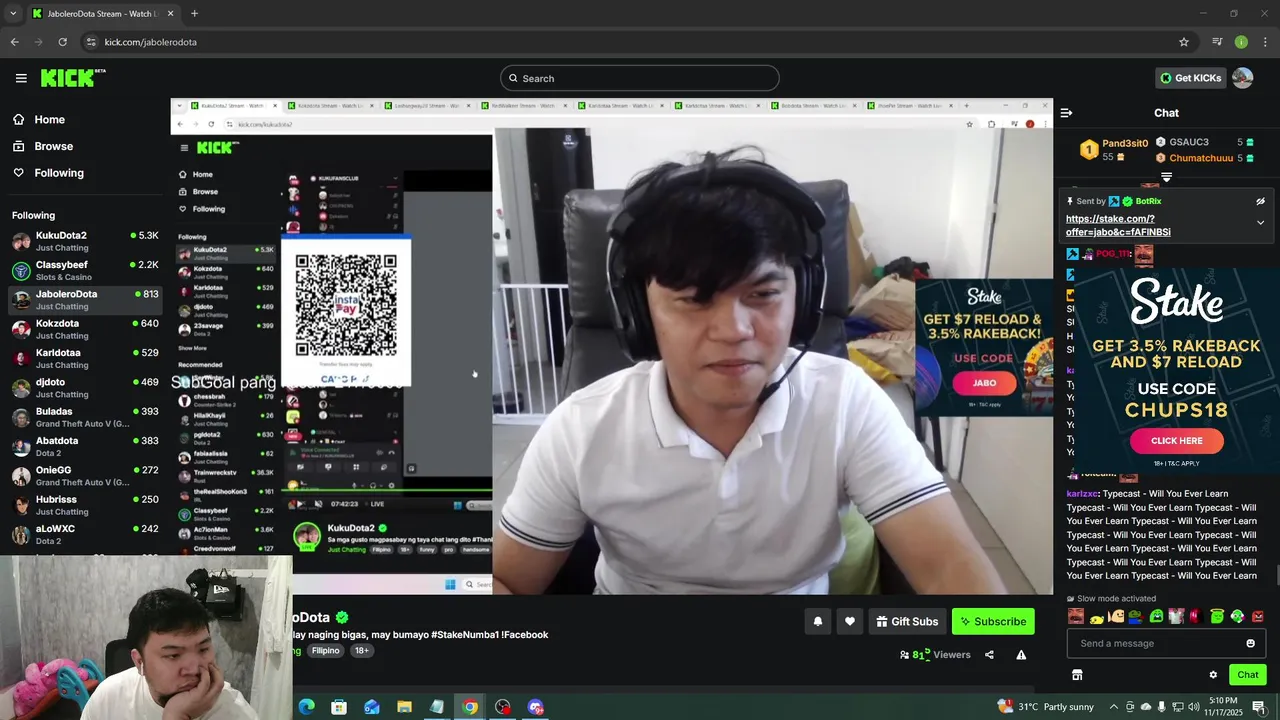The height and width of the screenshot is (720, 1280).
Task: Open Kokzdota channel in sidebar
Action: coord(85,329)
